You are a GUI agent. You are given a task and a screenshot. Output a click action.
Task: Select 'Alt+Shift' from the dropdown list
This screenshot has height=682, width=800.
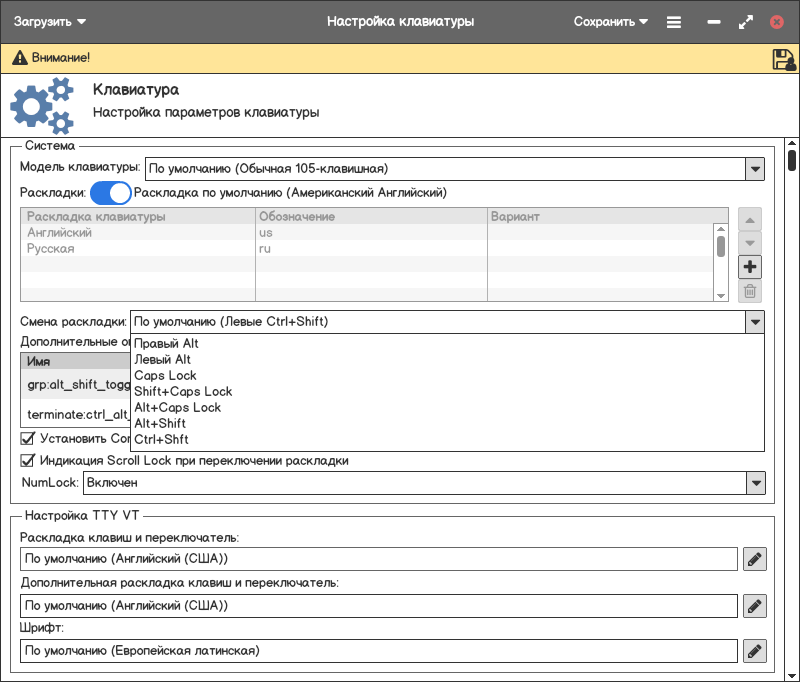pyautogui.click(x=160, y=423)
